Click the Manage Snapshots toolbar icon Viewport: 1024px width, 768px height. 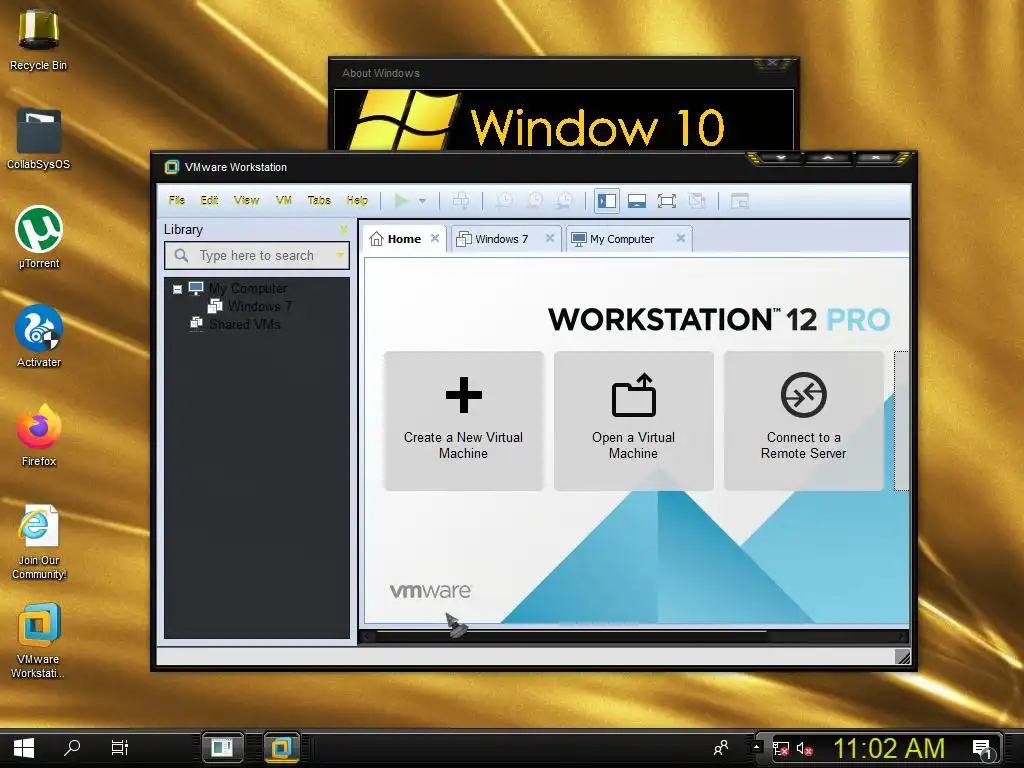(564, 201)
